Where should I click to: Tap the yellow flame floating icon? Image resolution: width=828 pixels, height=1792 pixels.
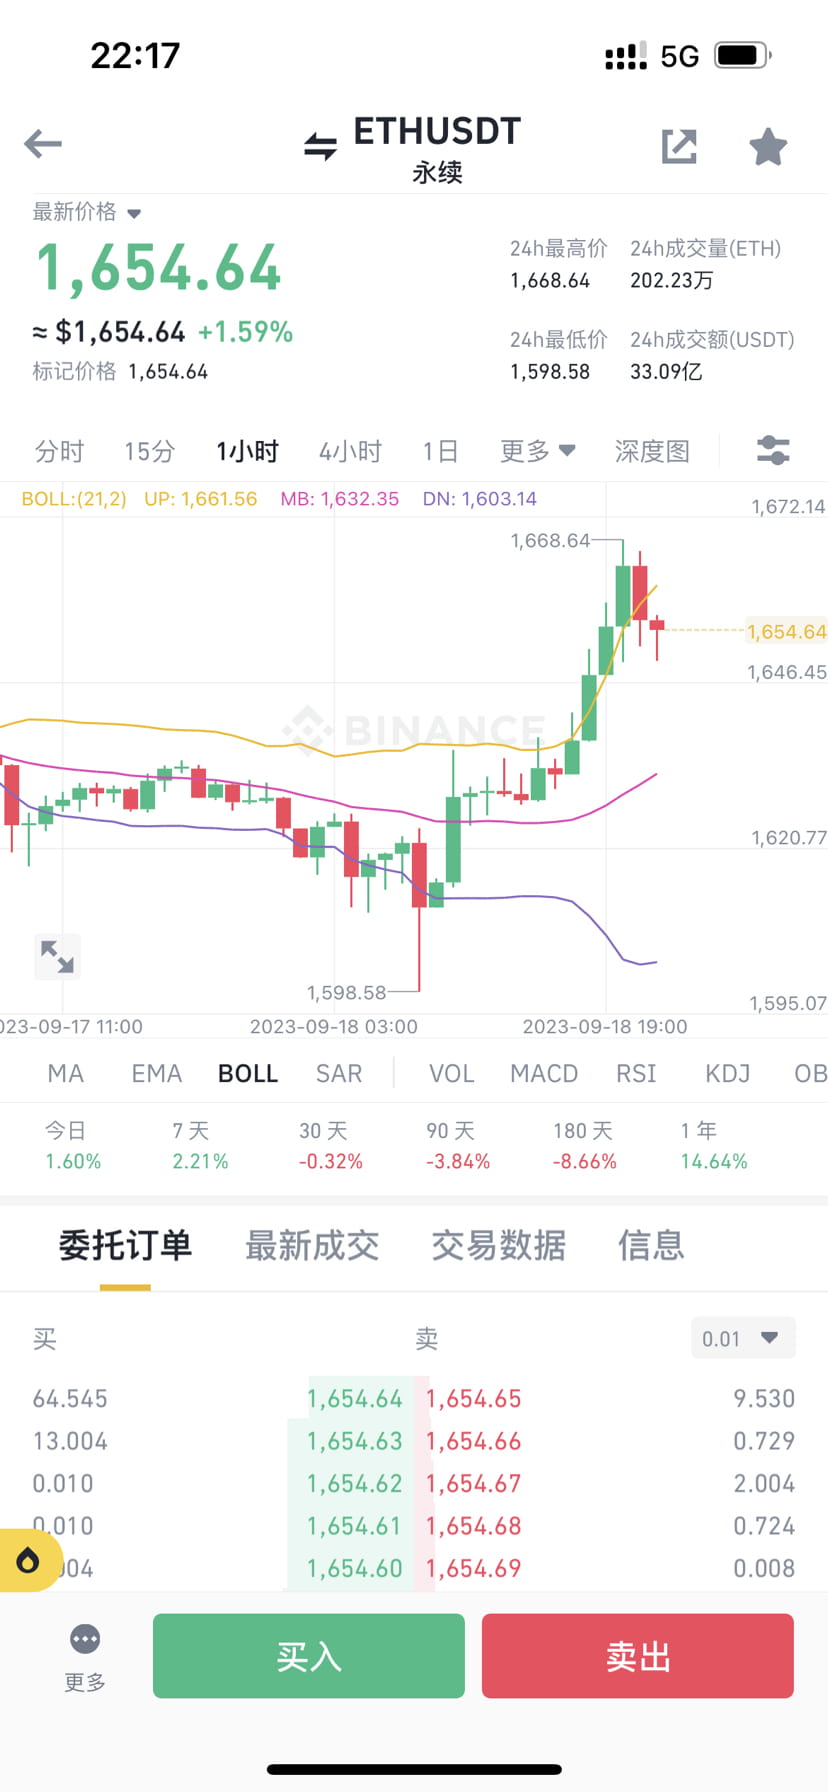(x=28, y=1560)
